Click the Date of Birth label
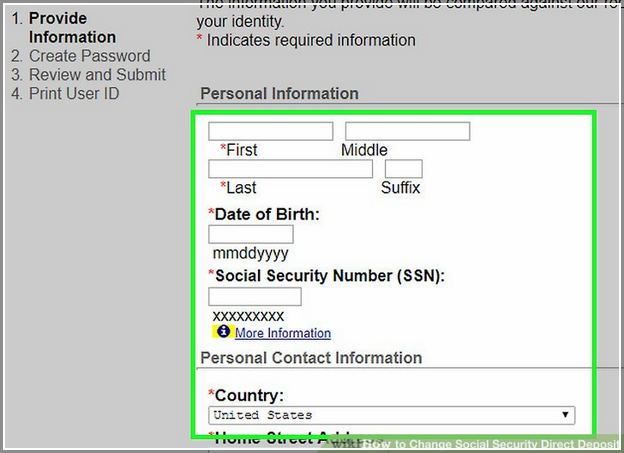The width and height of the screenshot is (624, 453). (267, 215)
